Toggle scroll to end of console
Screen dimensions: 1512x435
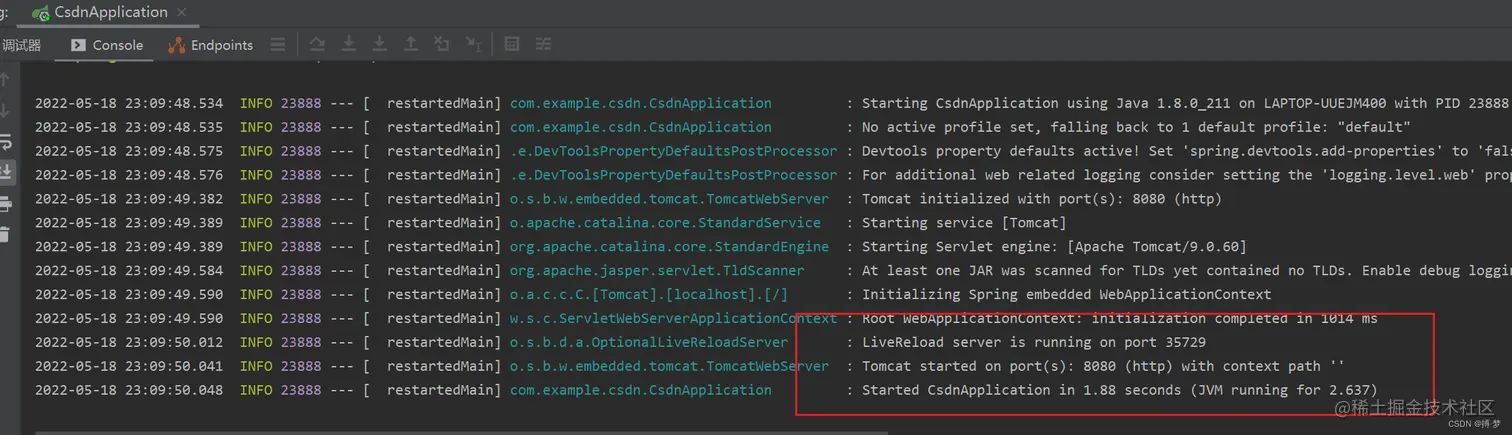[5, 172]
